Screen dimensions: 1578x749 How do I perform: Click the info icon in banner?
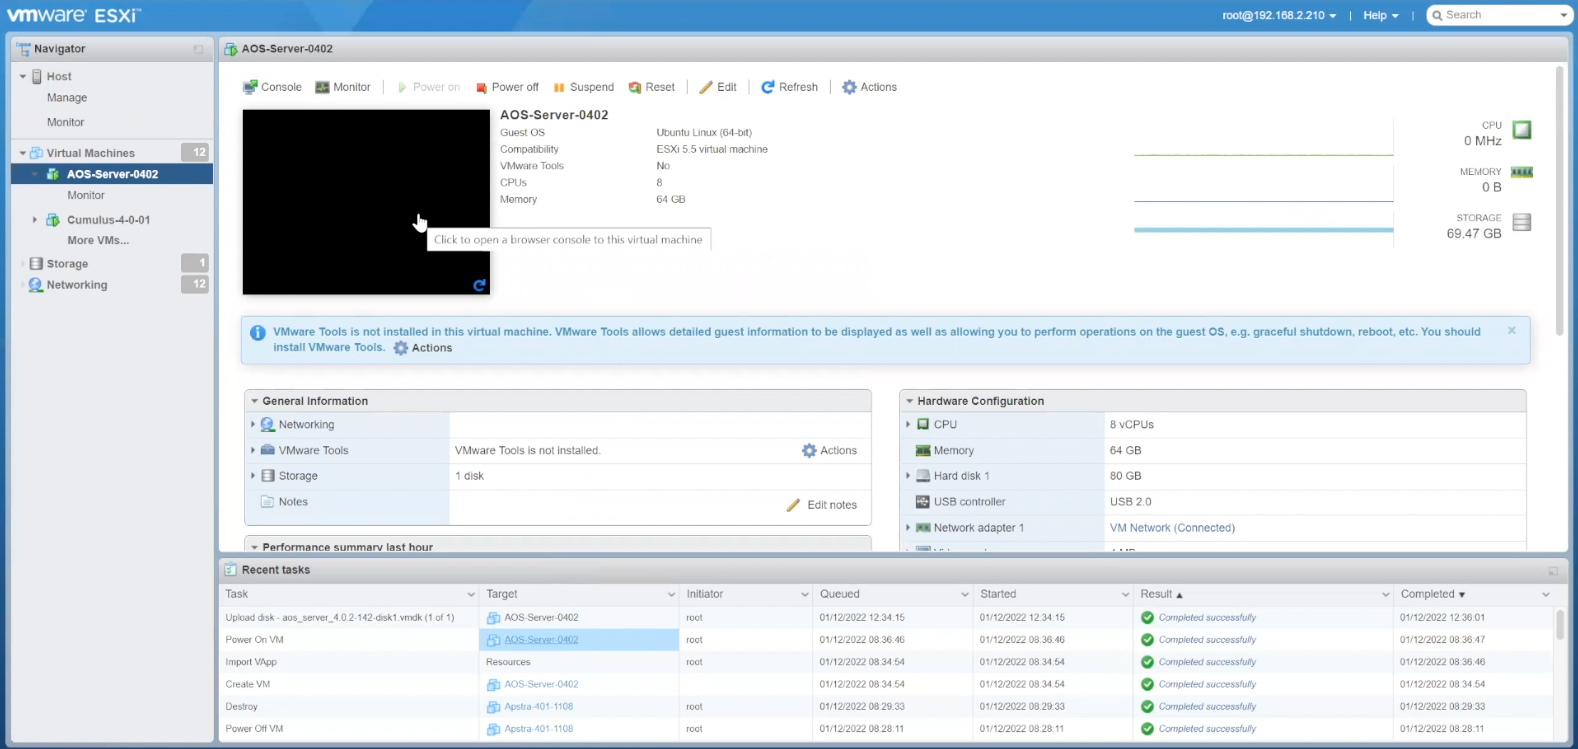[x=257, y=333]
